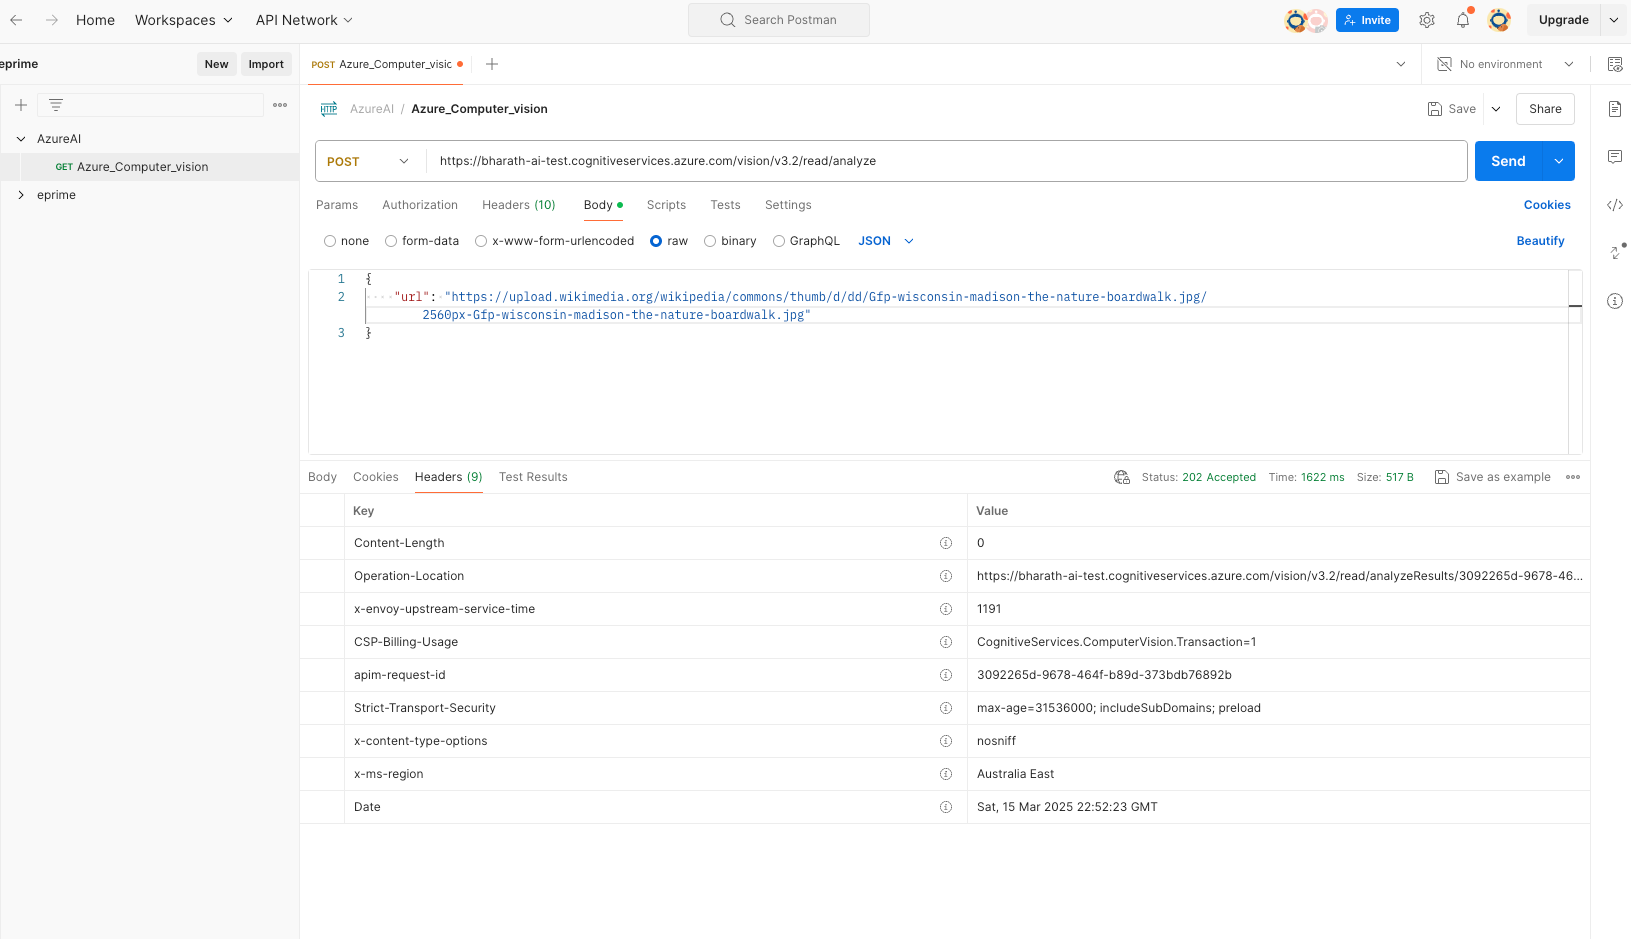
Task: Go forward with the right arrow icon
Action: pyautogui.click(x=52, y=20)
